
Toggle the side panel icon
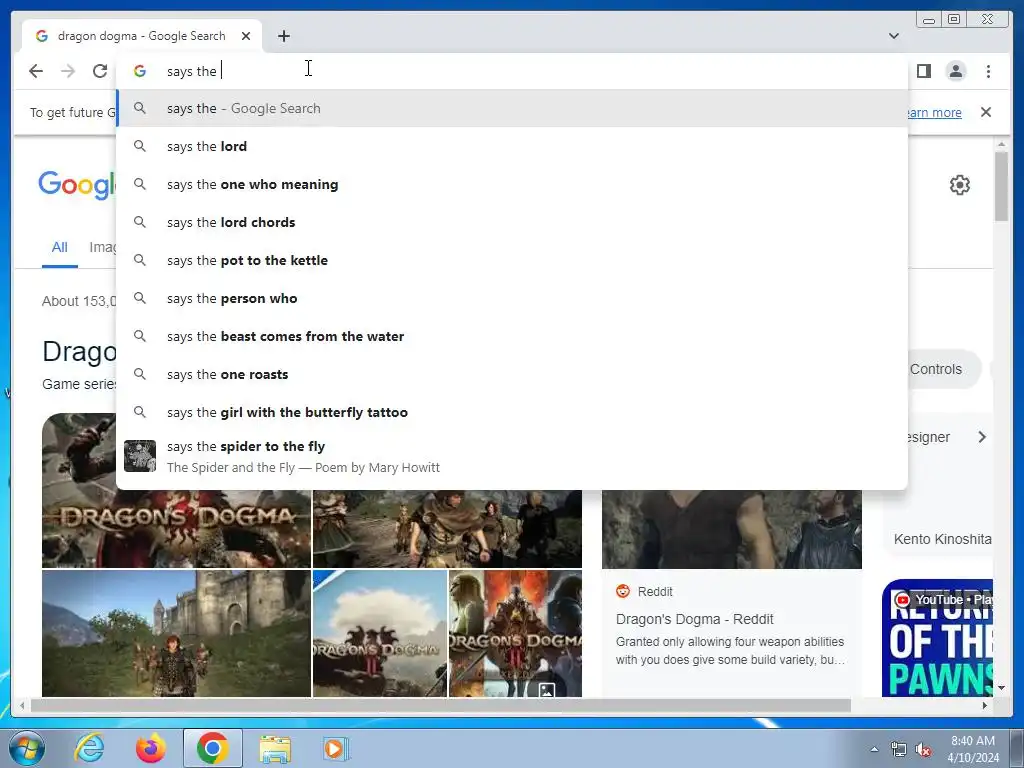tap(923, 71)
